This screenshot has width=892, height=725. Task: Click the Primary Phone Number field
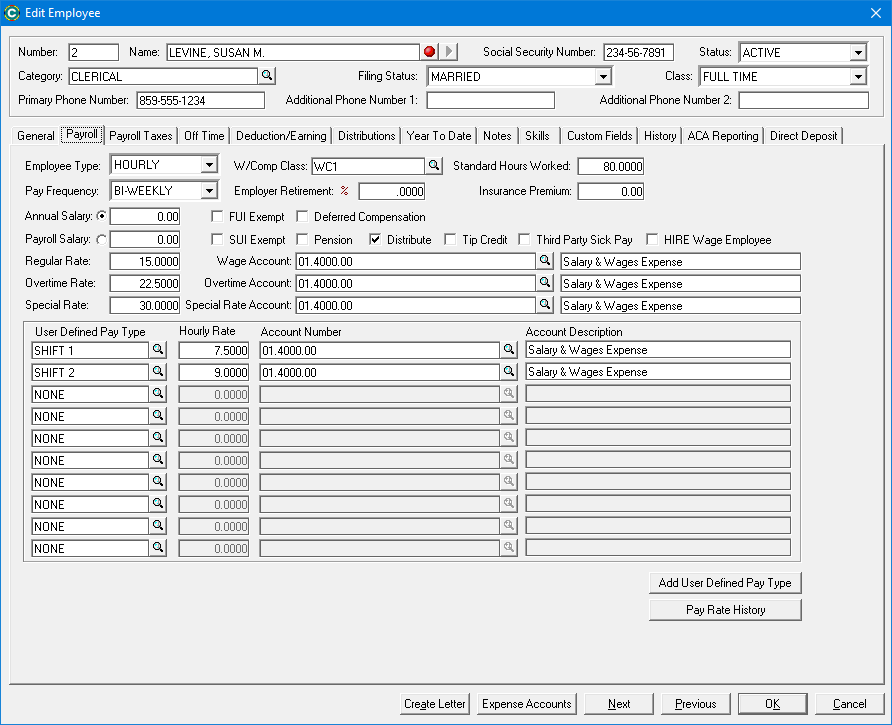pyautogui.click(x=200, y=100)
